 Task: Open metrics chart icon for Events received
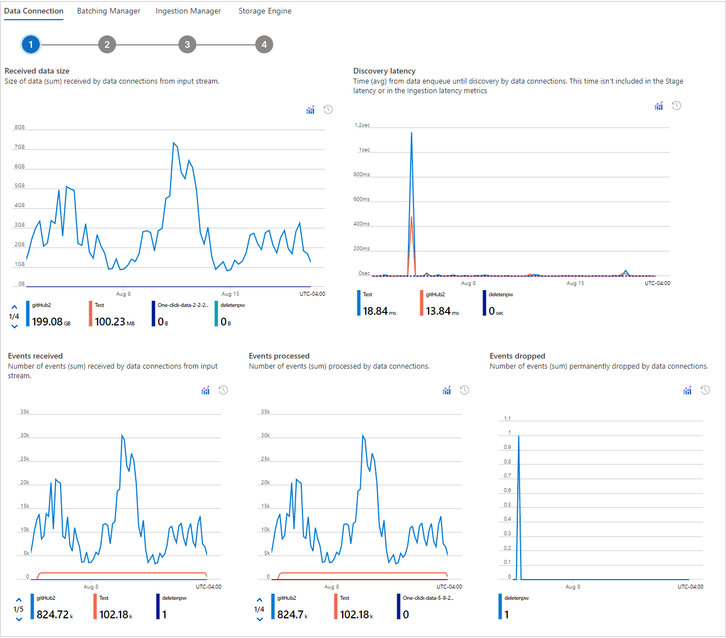(205, 390)
